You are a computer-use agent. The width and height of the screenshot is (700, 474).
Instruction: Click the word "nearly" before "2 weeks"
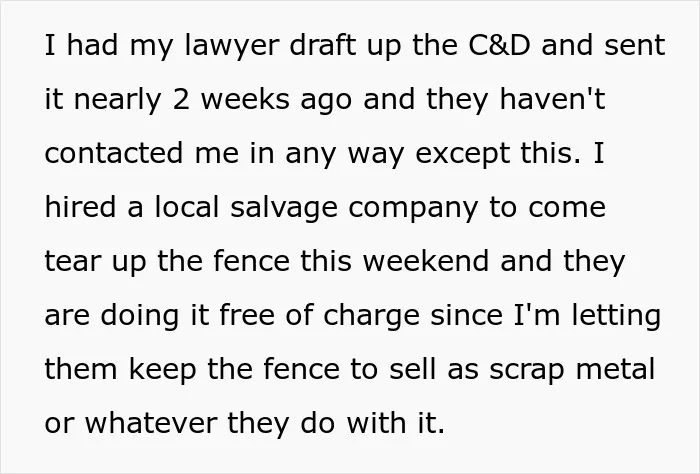click(x=117, y=100)
